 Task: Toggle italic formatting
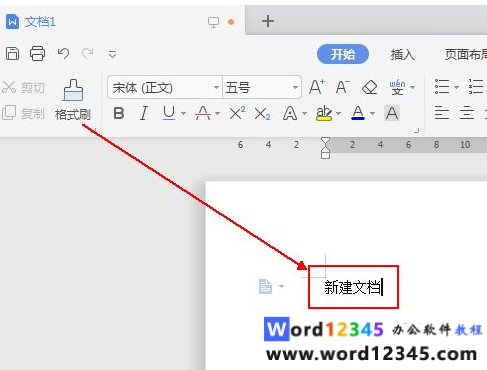coord(144,114)
